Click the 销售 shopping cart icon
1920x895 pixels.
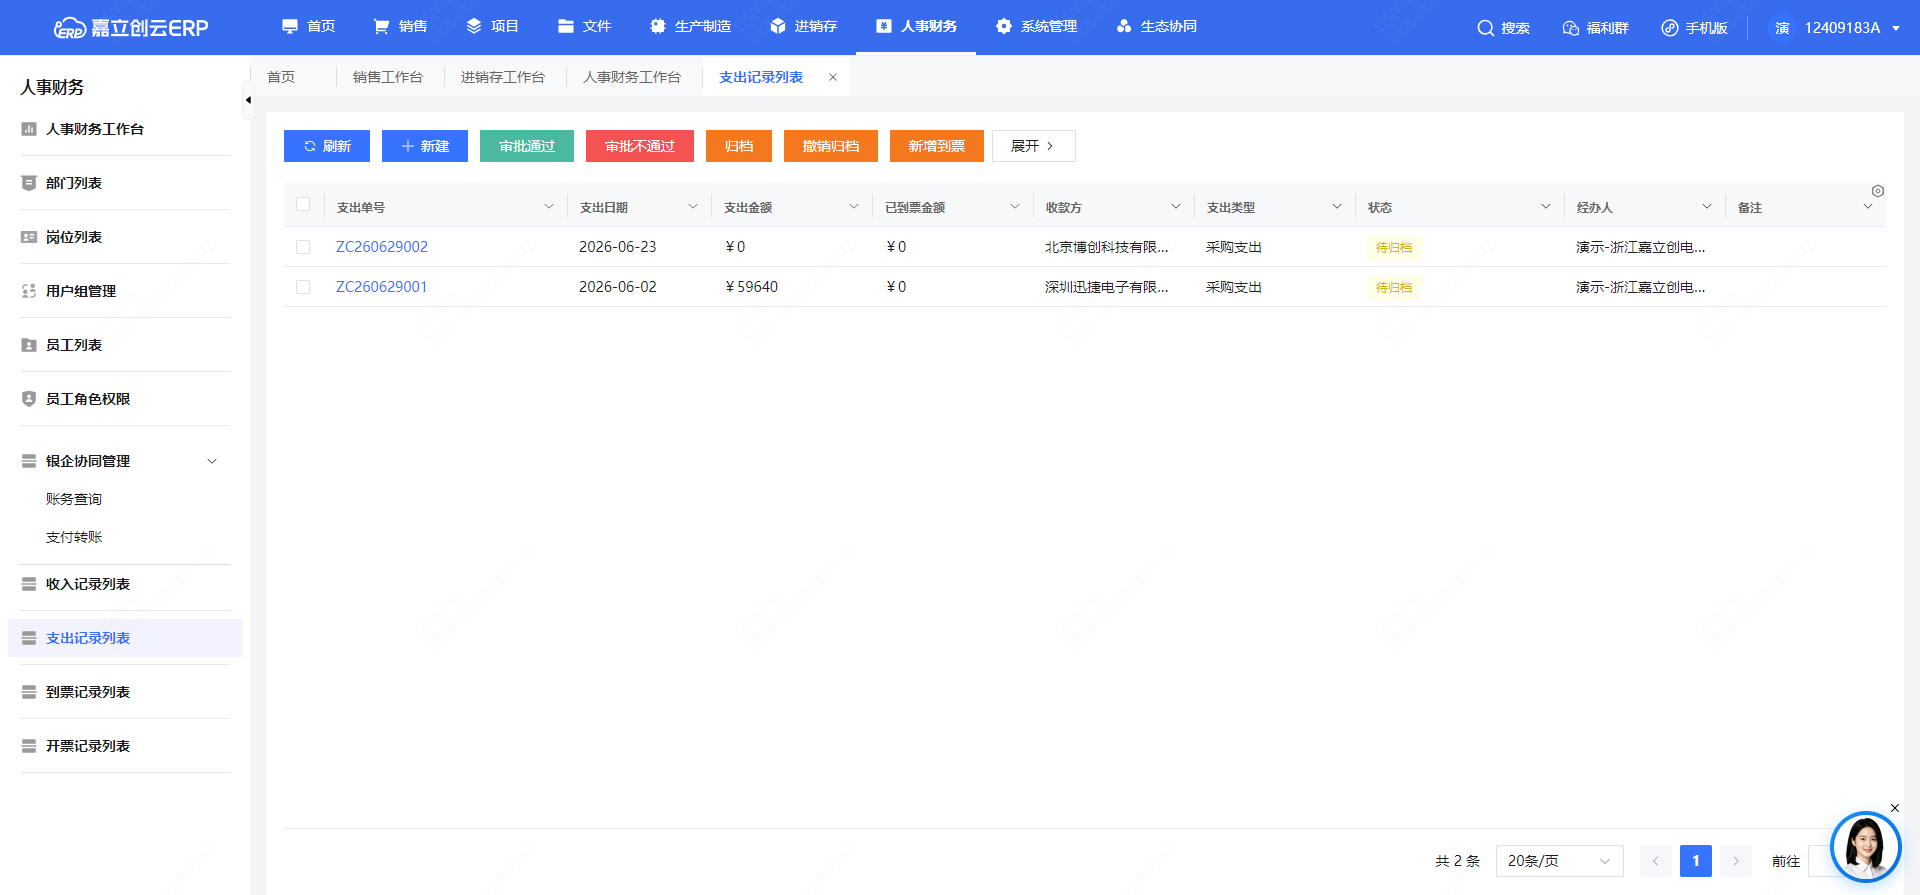(x=381, y=26)
